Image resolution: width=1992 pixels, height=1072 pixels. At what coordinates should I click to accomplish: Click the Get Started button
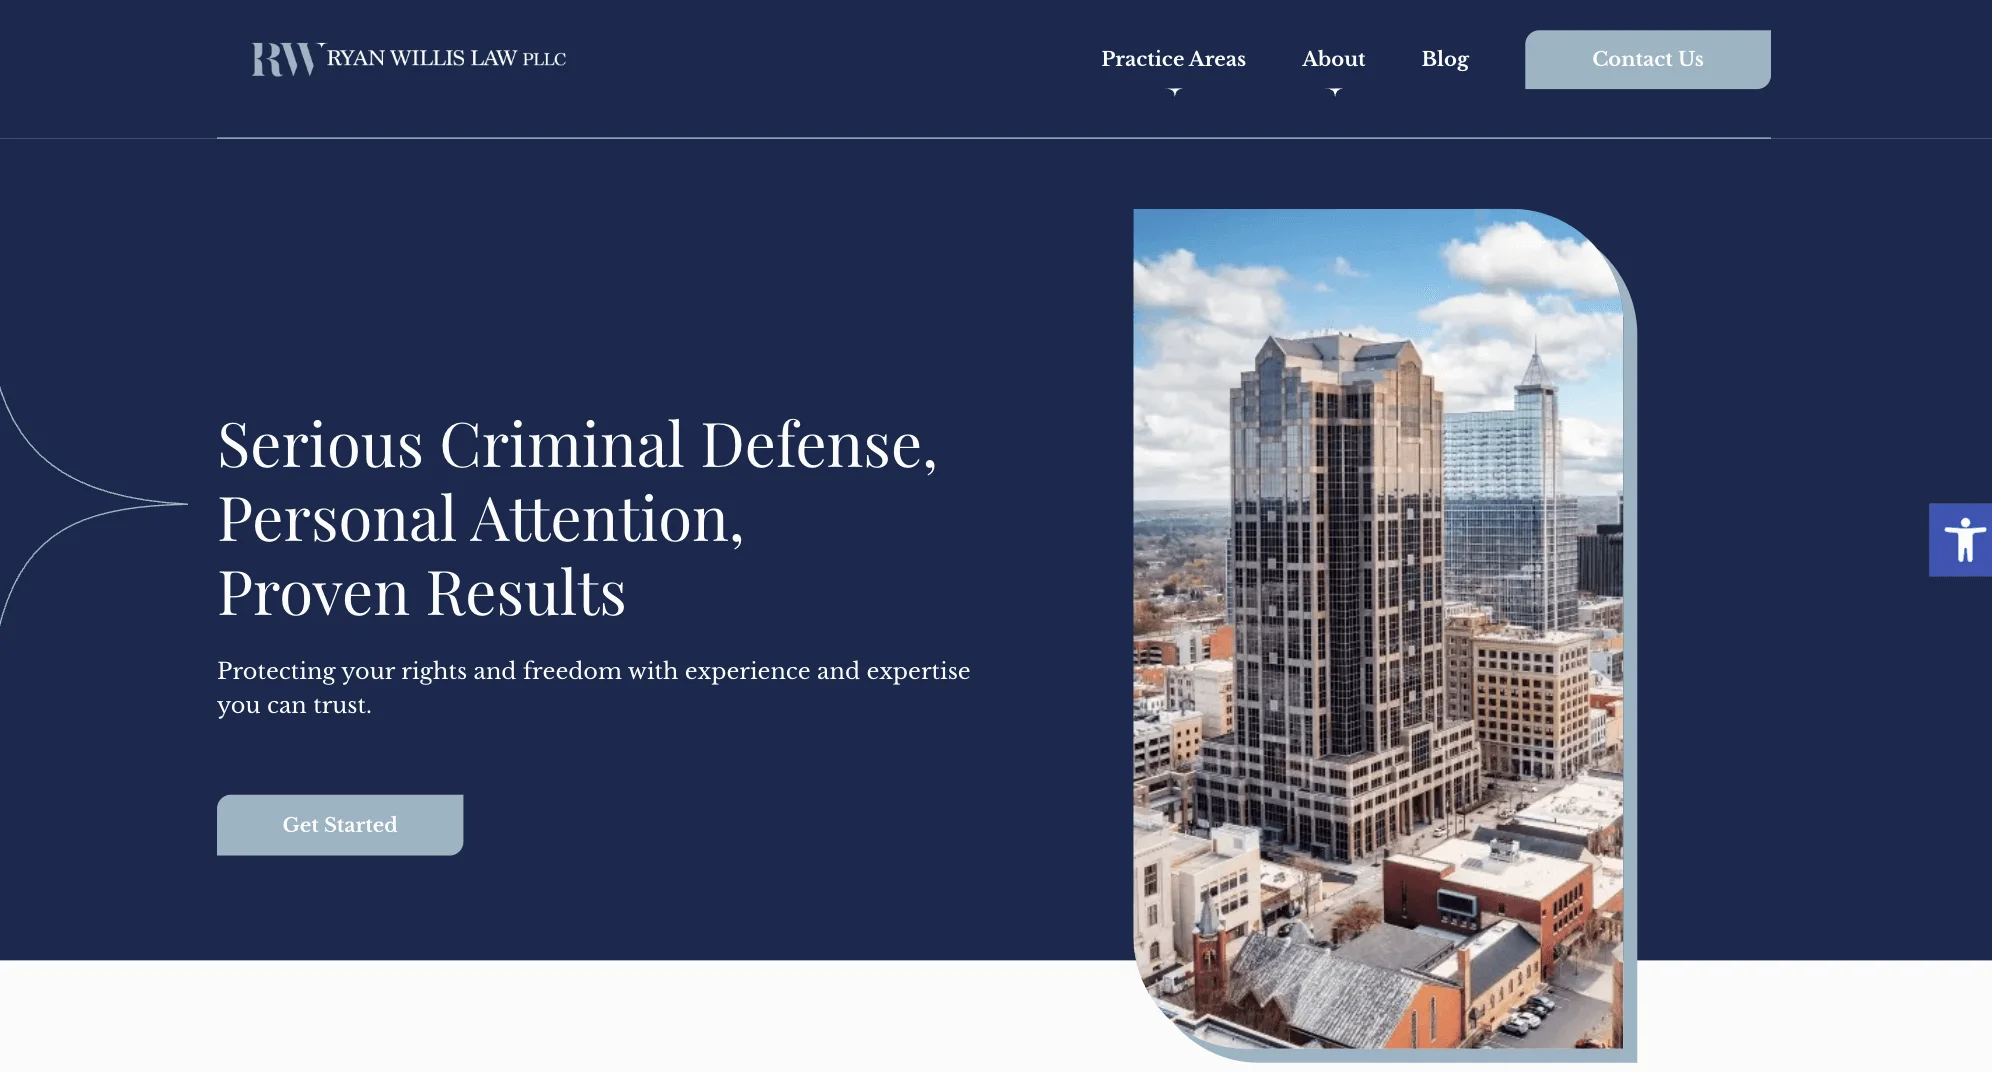coord(340,825)
